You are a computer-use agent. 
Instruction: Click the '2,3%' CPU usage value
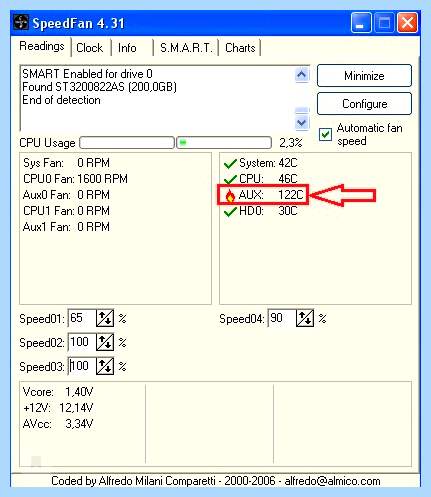pyautogui.click(x=291, y=143)
